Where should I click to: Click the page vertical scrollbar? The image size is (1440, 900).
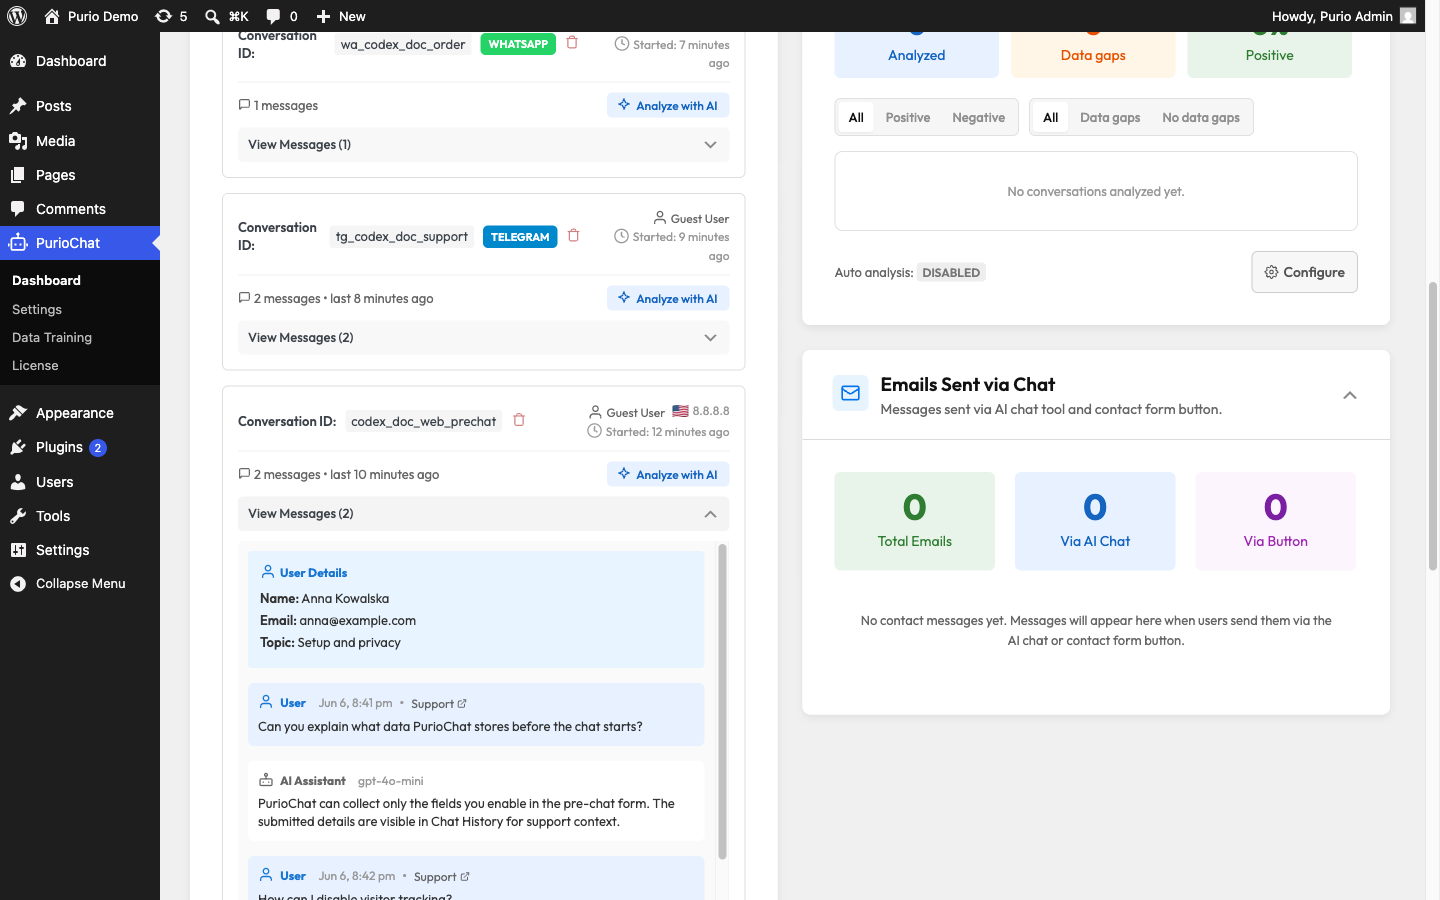click(1433, 425)
